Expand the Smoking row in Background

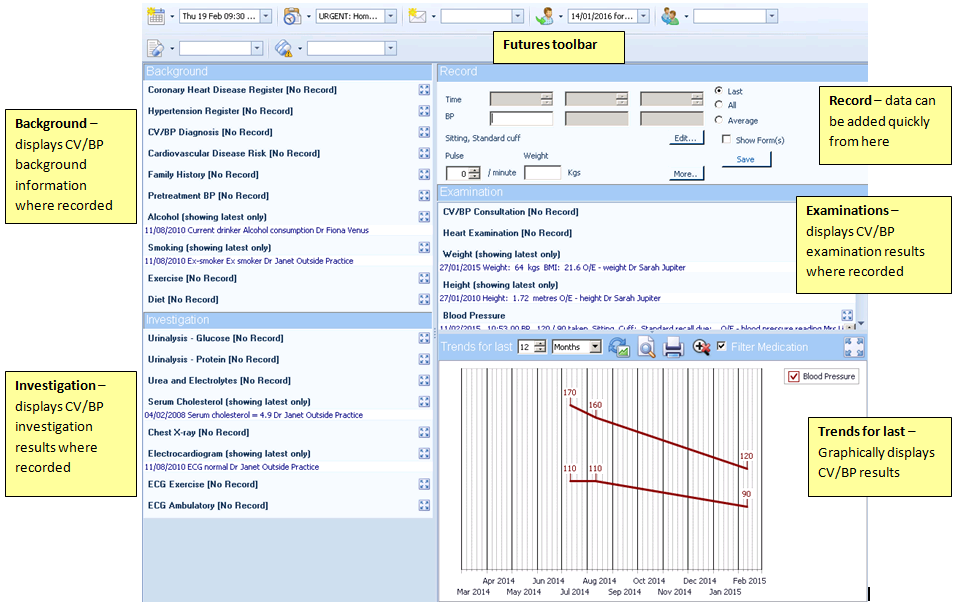(424, 248)
